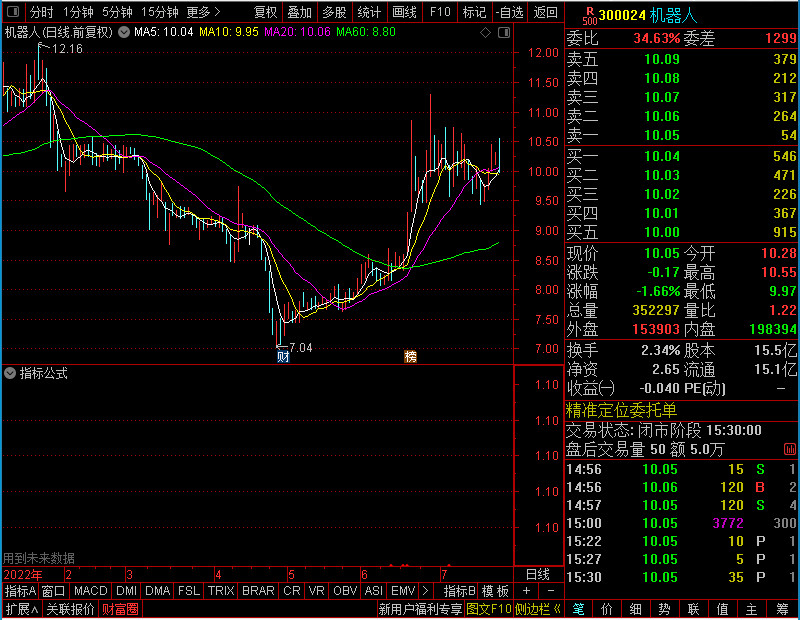The height and width of the screenshot is (620, 800).
Task: Show more indicator tabs with right arrow
Action: (426, 591)
